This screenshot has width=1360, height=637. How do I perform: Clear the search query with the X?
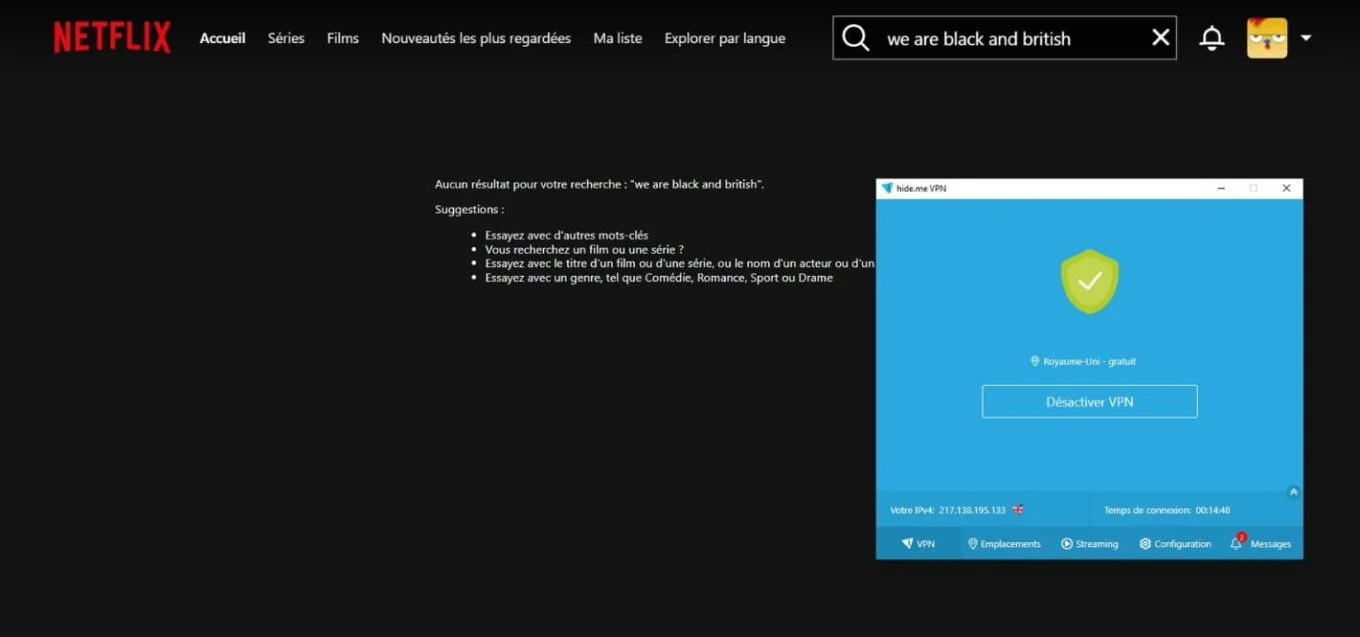click(x=1160, y=38)
